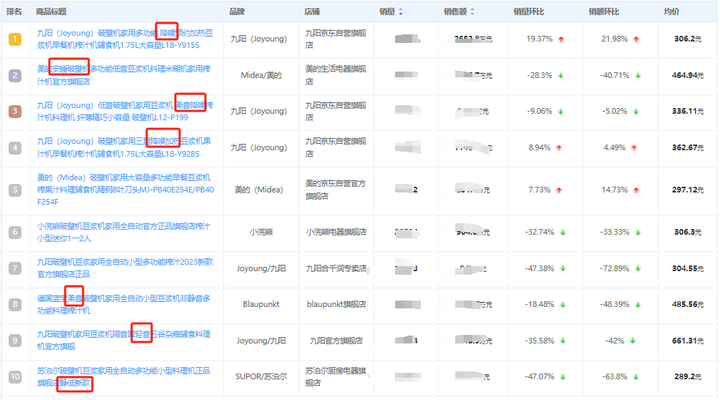Open product link ending L18-Y928S
720x400 pixels.
[x=124, y=147]
